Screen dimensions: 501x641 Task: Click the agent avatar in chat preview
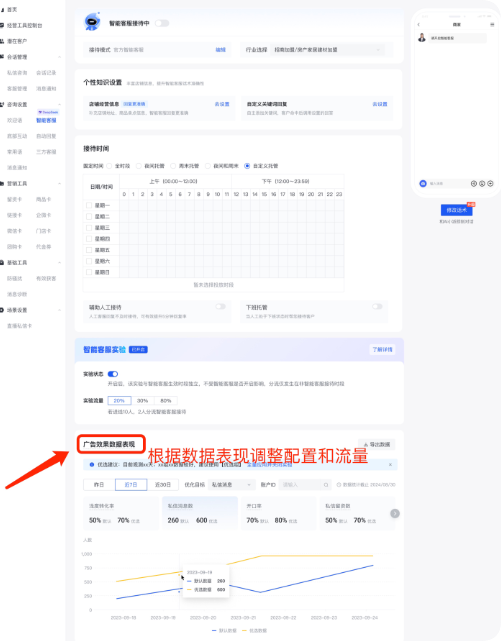click(422, 38)
